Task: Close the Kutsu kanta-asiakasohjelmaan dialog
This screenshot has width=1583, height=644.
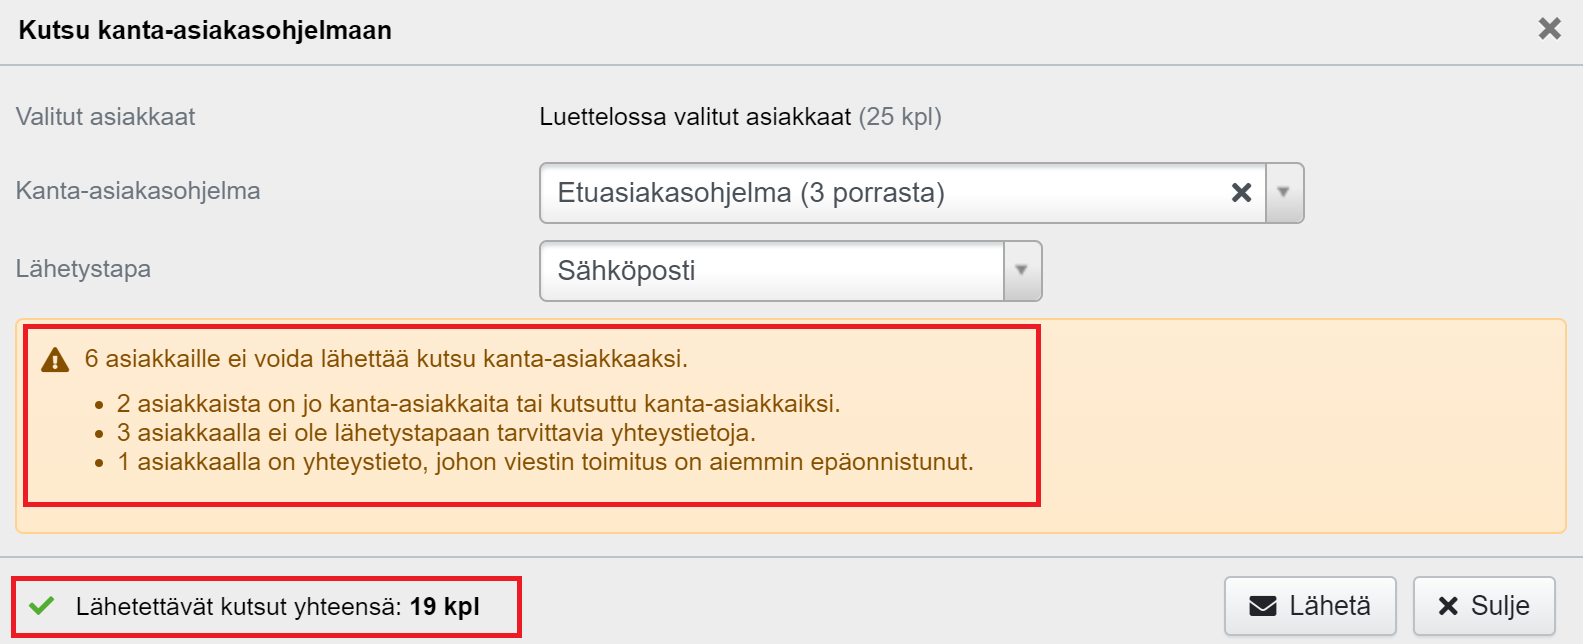Action: coord(1549,29)
